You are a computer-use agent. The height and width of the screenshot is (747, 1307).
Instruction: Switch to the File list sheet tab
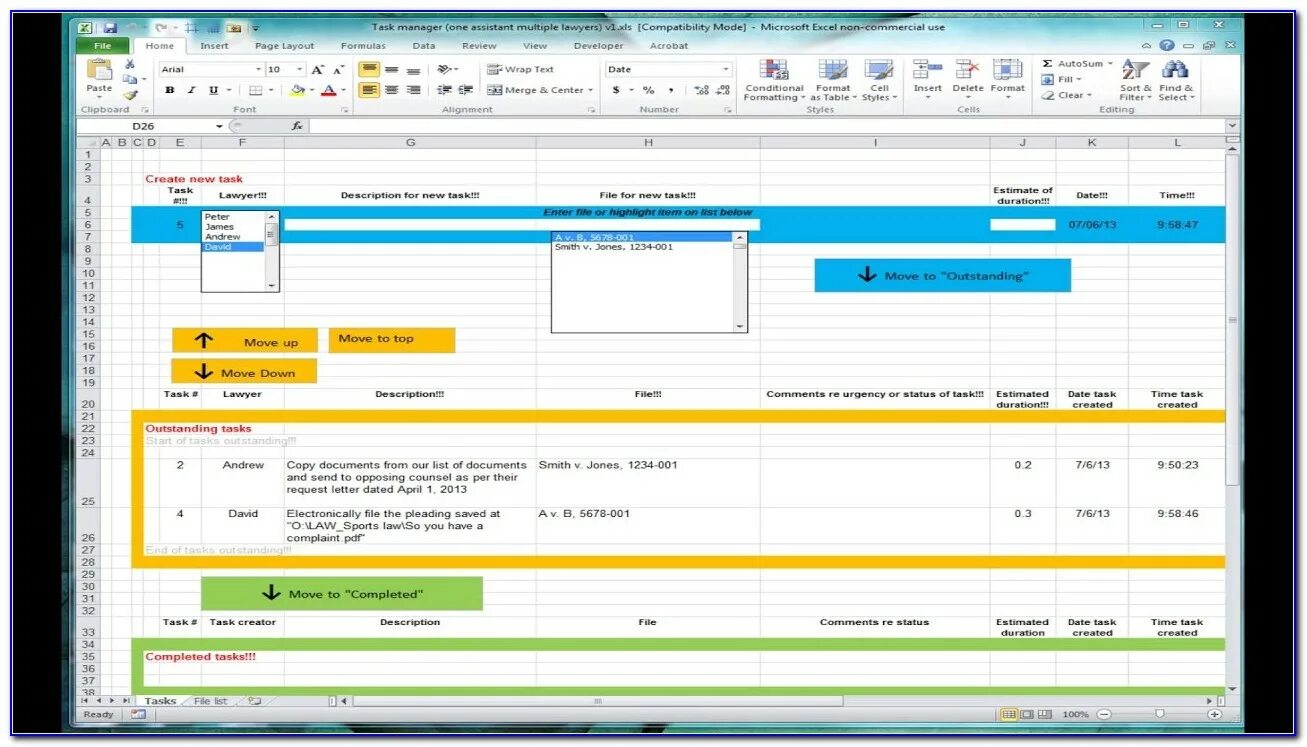210,701
